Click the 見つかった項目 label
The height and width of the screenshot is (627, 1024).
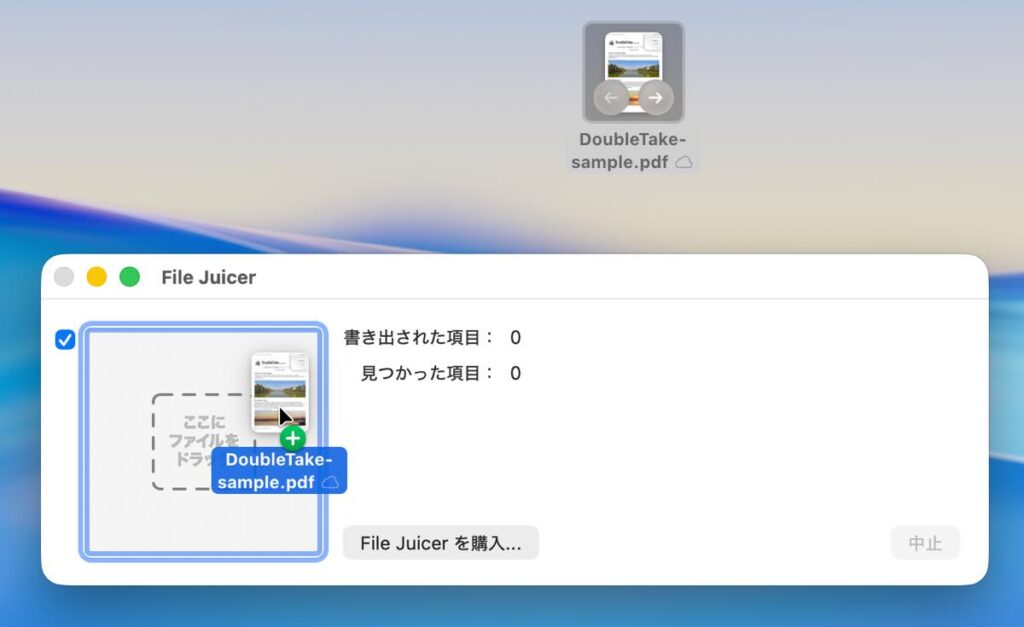pyautogui.click(x=427, y=373)
